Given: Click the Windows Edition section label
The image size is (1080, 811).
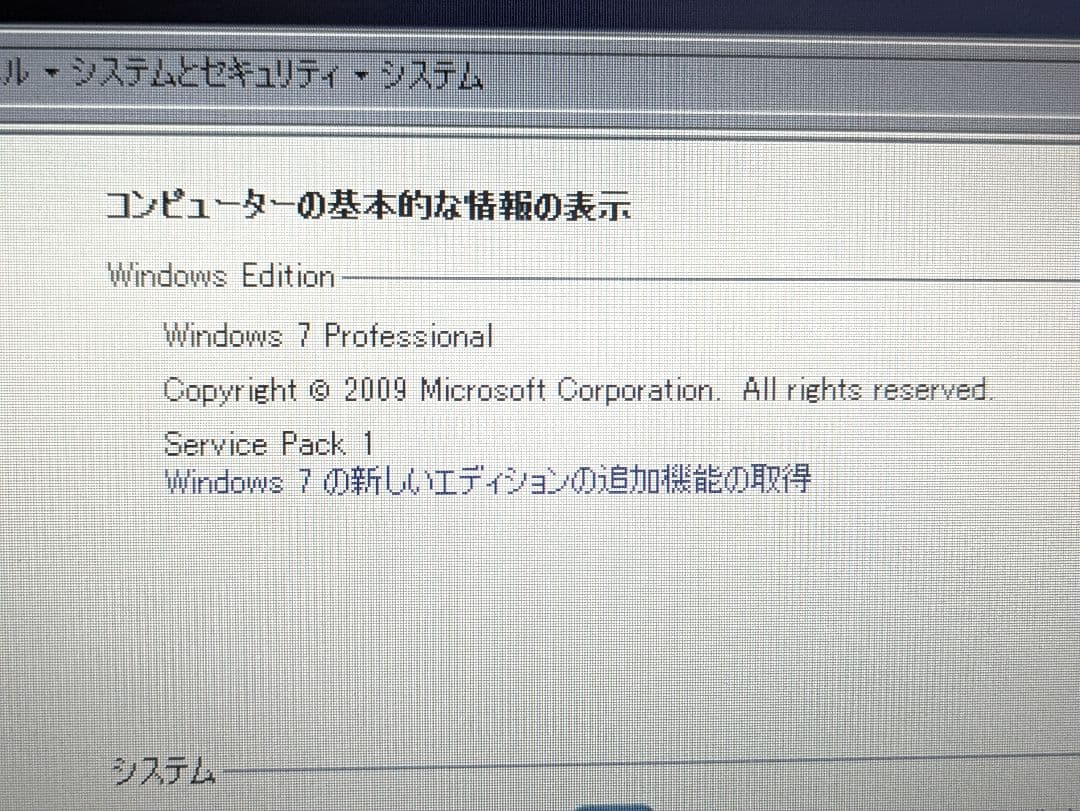Looking at the screenshot, I should point(221,276).
